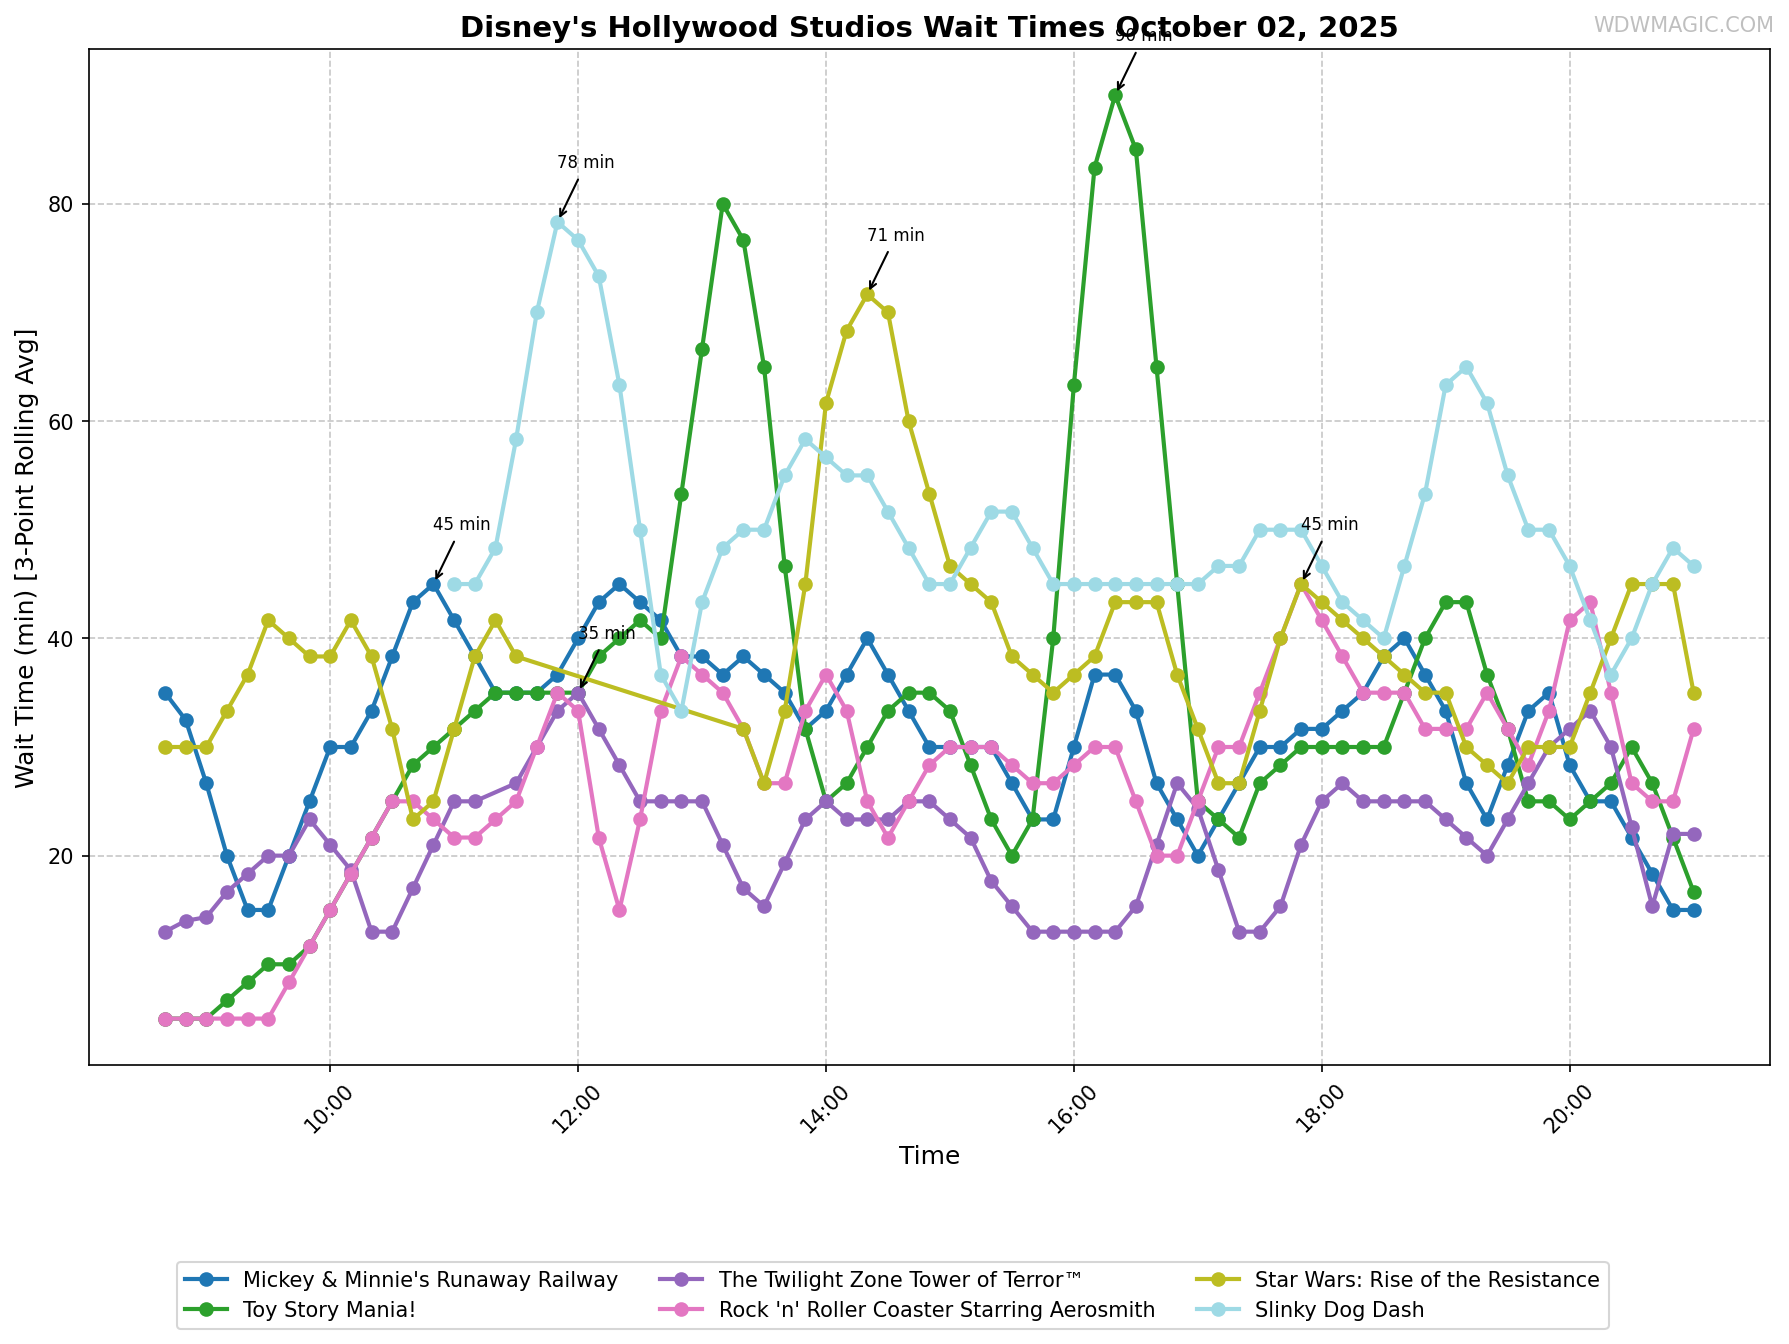Image resolution: width=1789 pixels, height=1344 pixels.
Task: Click the Slinky Dog Dash peak point at 78 min
Action: click(557, 222)
